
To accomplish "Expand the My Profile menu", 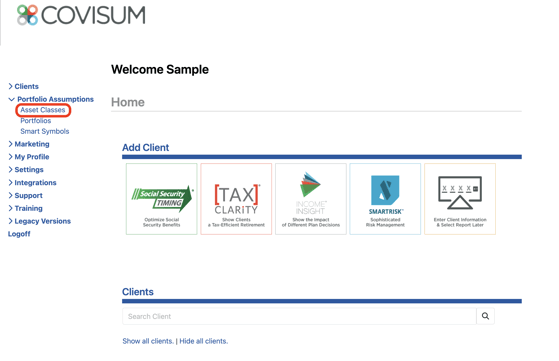I will tap(29, 157).
